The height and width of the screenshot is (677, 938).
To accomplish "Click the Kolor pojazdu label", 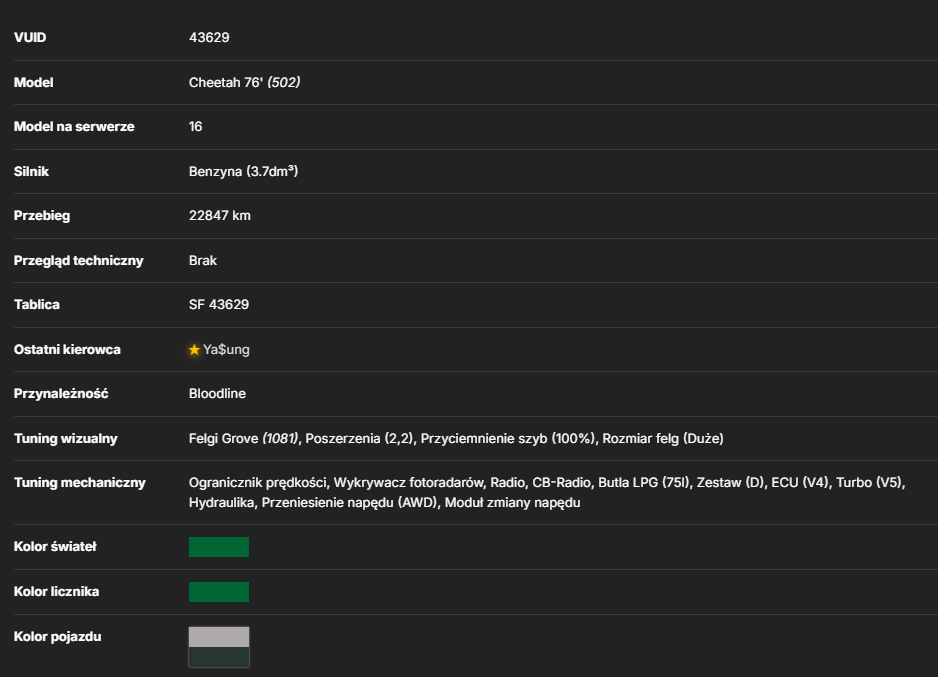I will click(x=57, y=637).
